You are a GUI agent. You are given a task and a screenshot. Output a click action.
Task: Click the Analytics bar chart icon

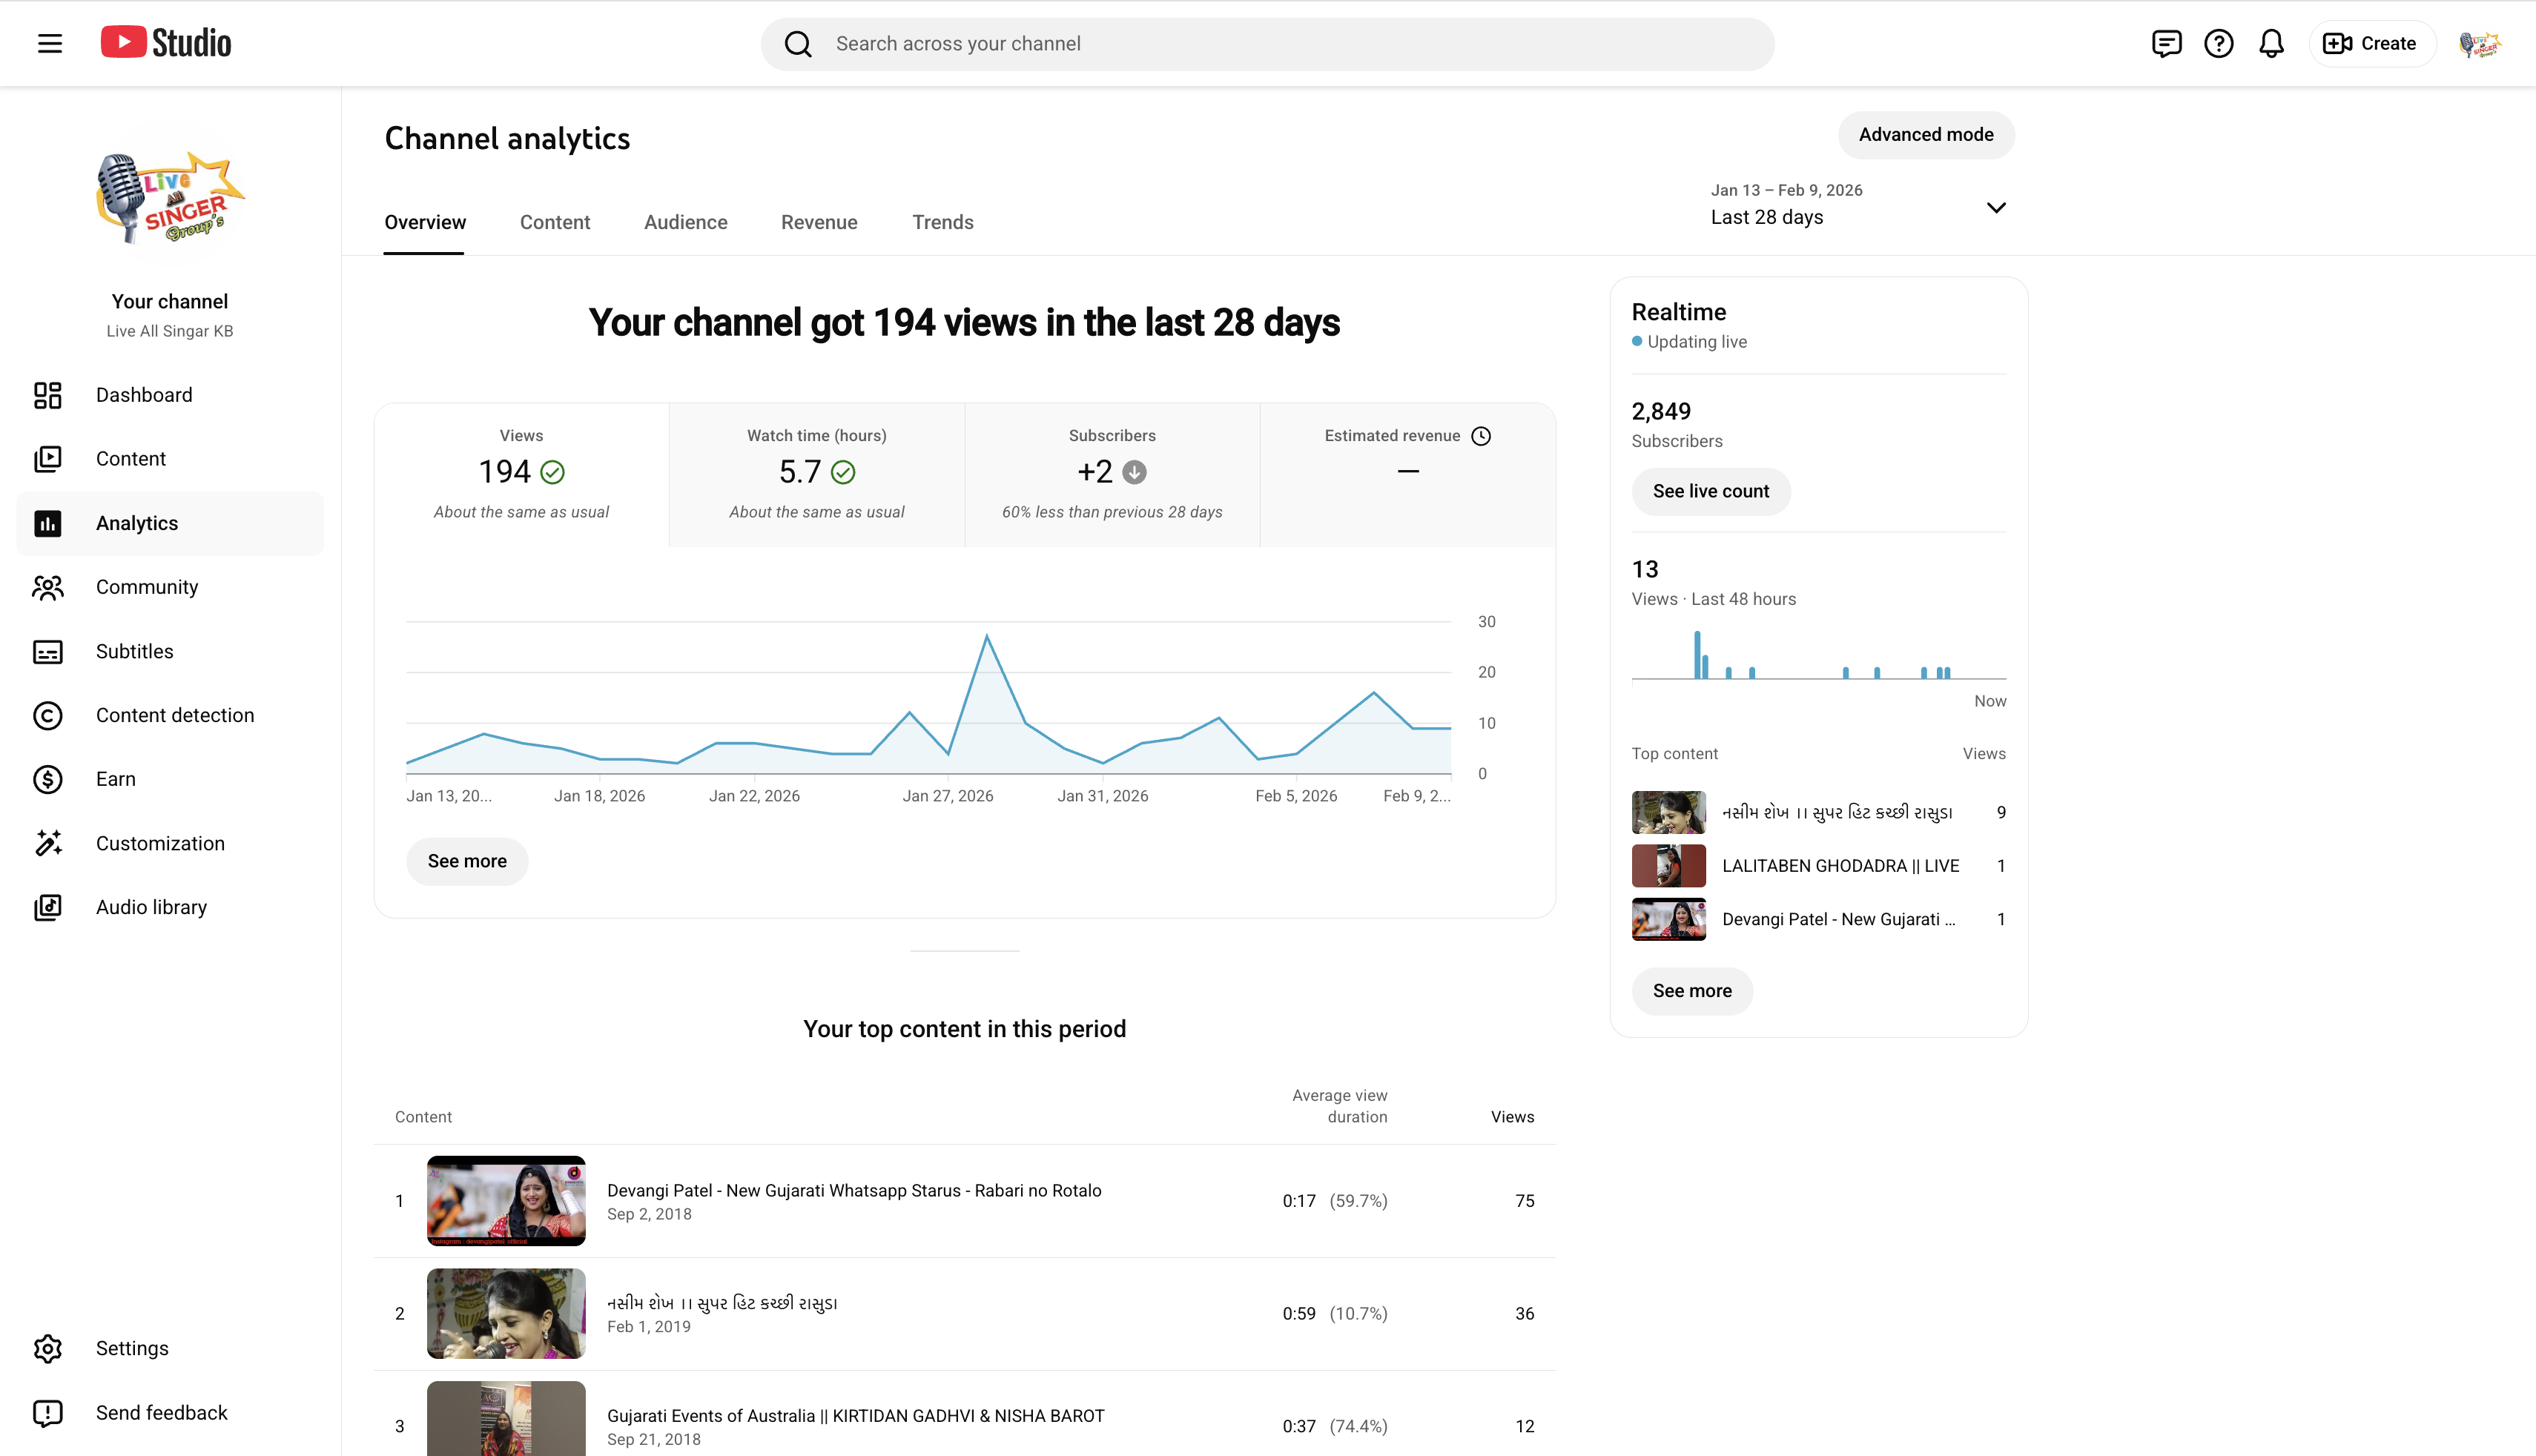pyautogui.click(x=48, y=523)
